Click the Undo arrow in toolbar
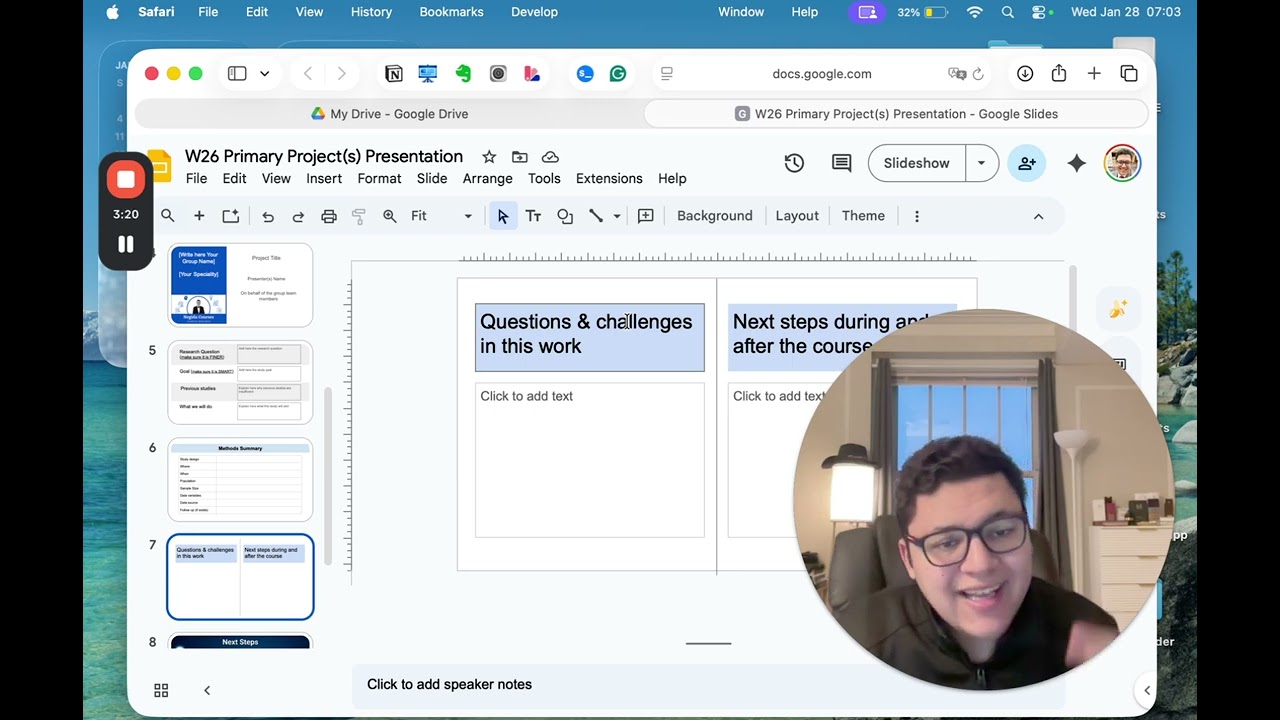Image resolution: width=1280 pixels, height=720 pixels. pyautogui.click(x=268, y=216)
